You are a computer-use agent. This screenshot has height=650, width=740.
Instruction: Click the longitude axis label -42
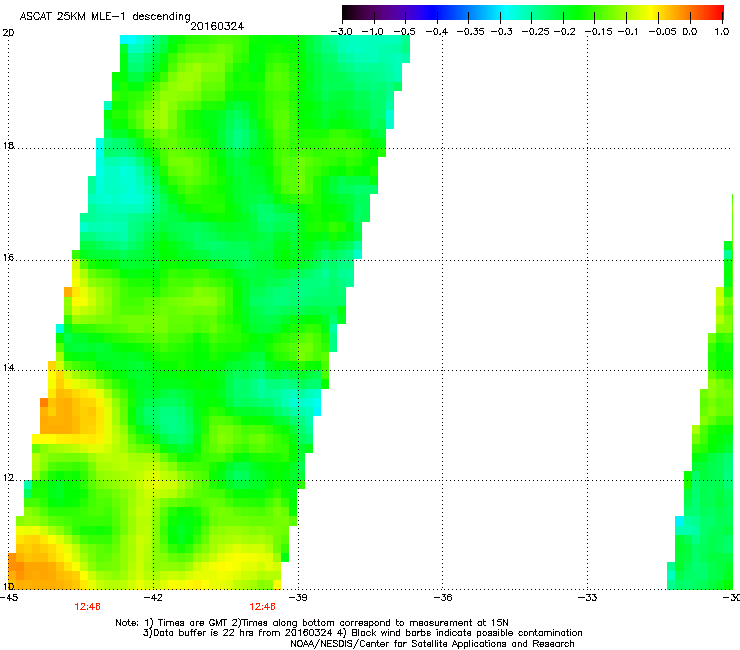152,598
